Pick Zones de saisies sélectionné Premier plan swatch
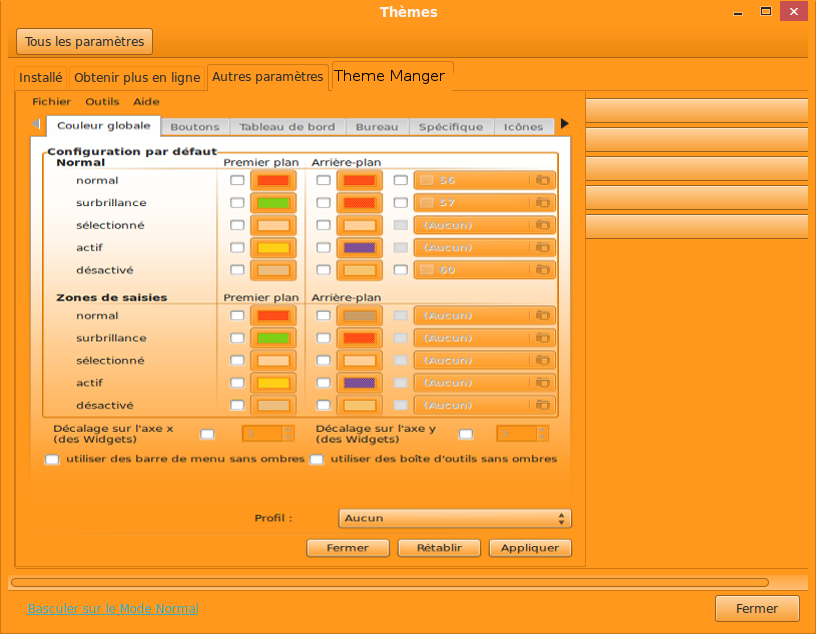The height and width of the screenshot is (634, 816). (x=273, y=360)
